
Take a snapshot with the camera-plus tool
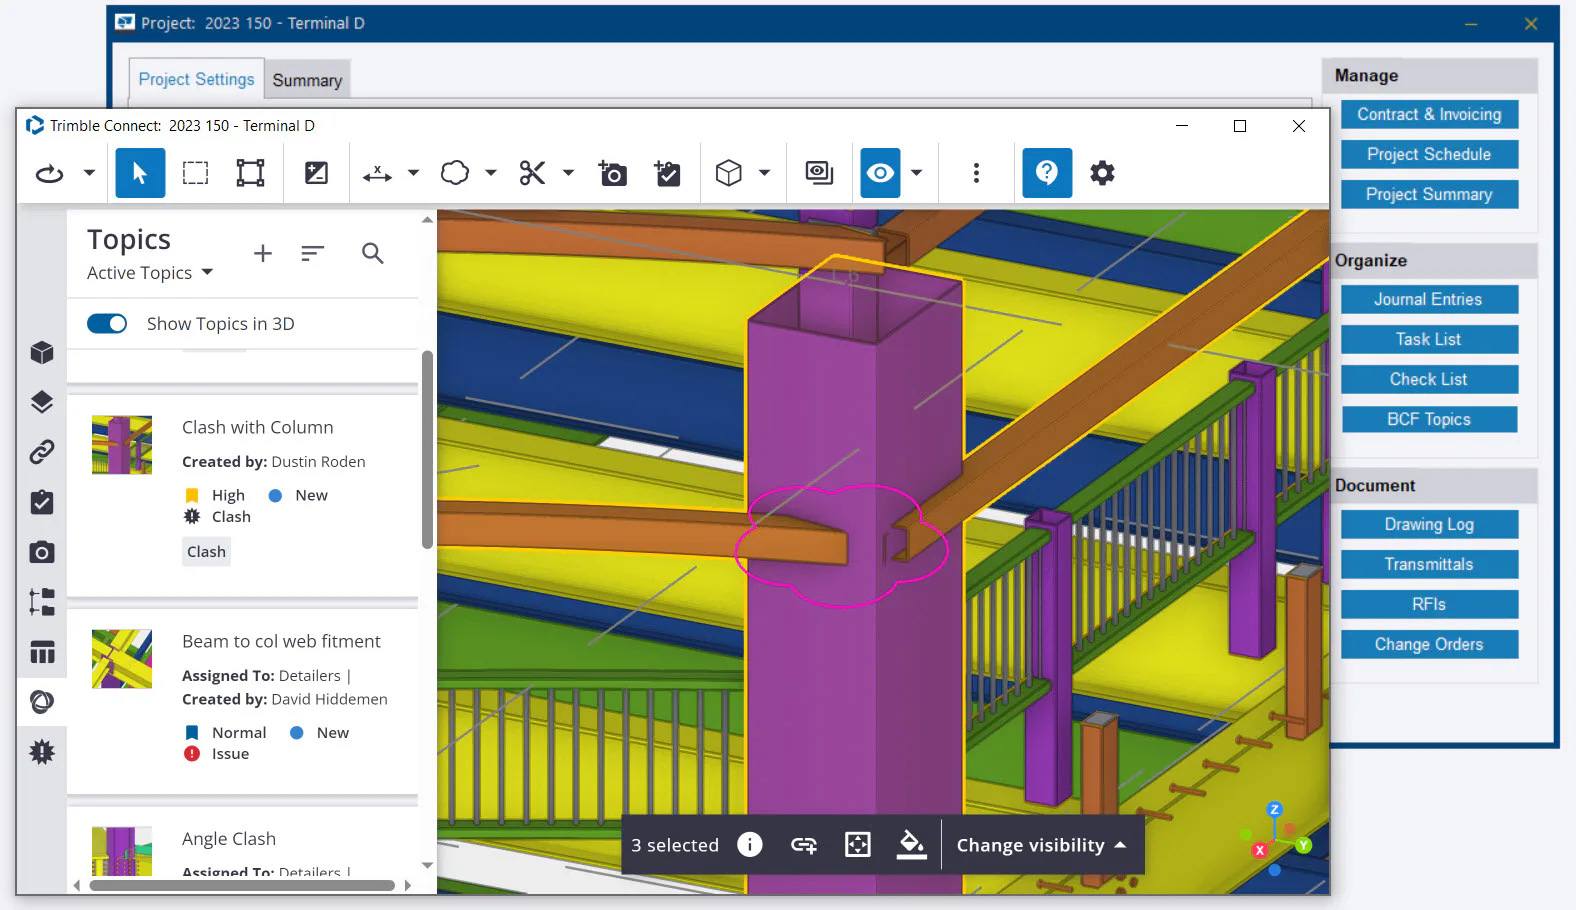(x=612, y=173)
